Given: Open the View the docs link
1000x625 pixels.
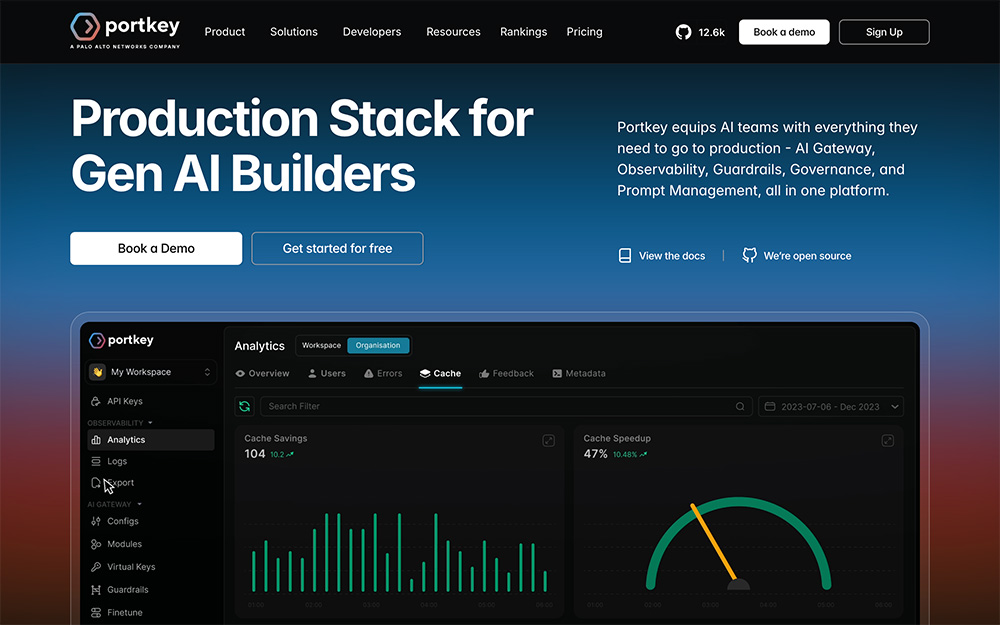Looking at the screenshot, I should coord(662,256).
